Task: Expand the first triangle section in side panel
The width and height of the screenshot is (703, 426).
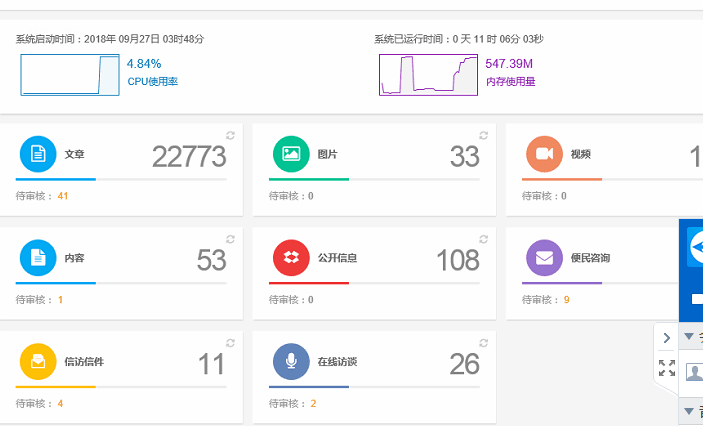Action: tap(690, 337)
